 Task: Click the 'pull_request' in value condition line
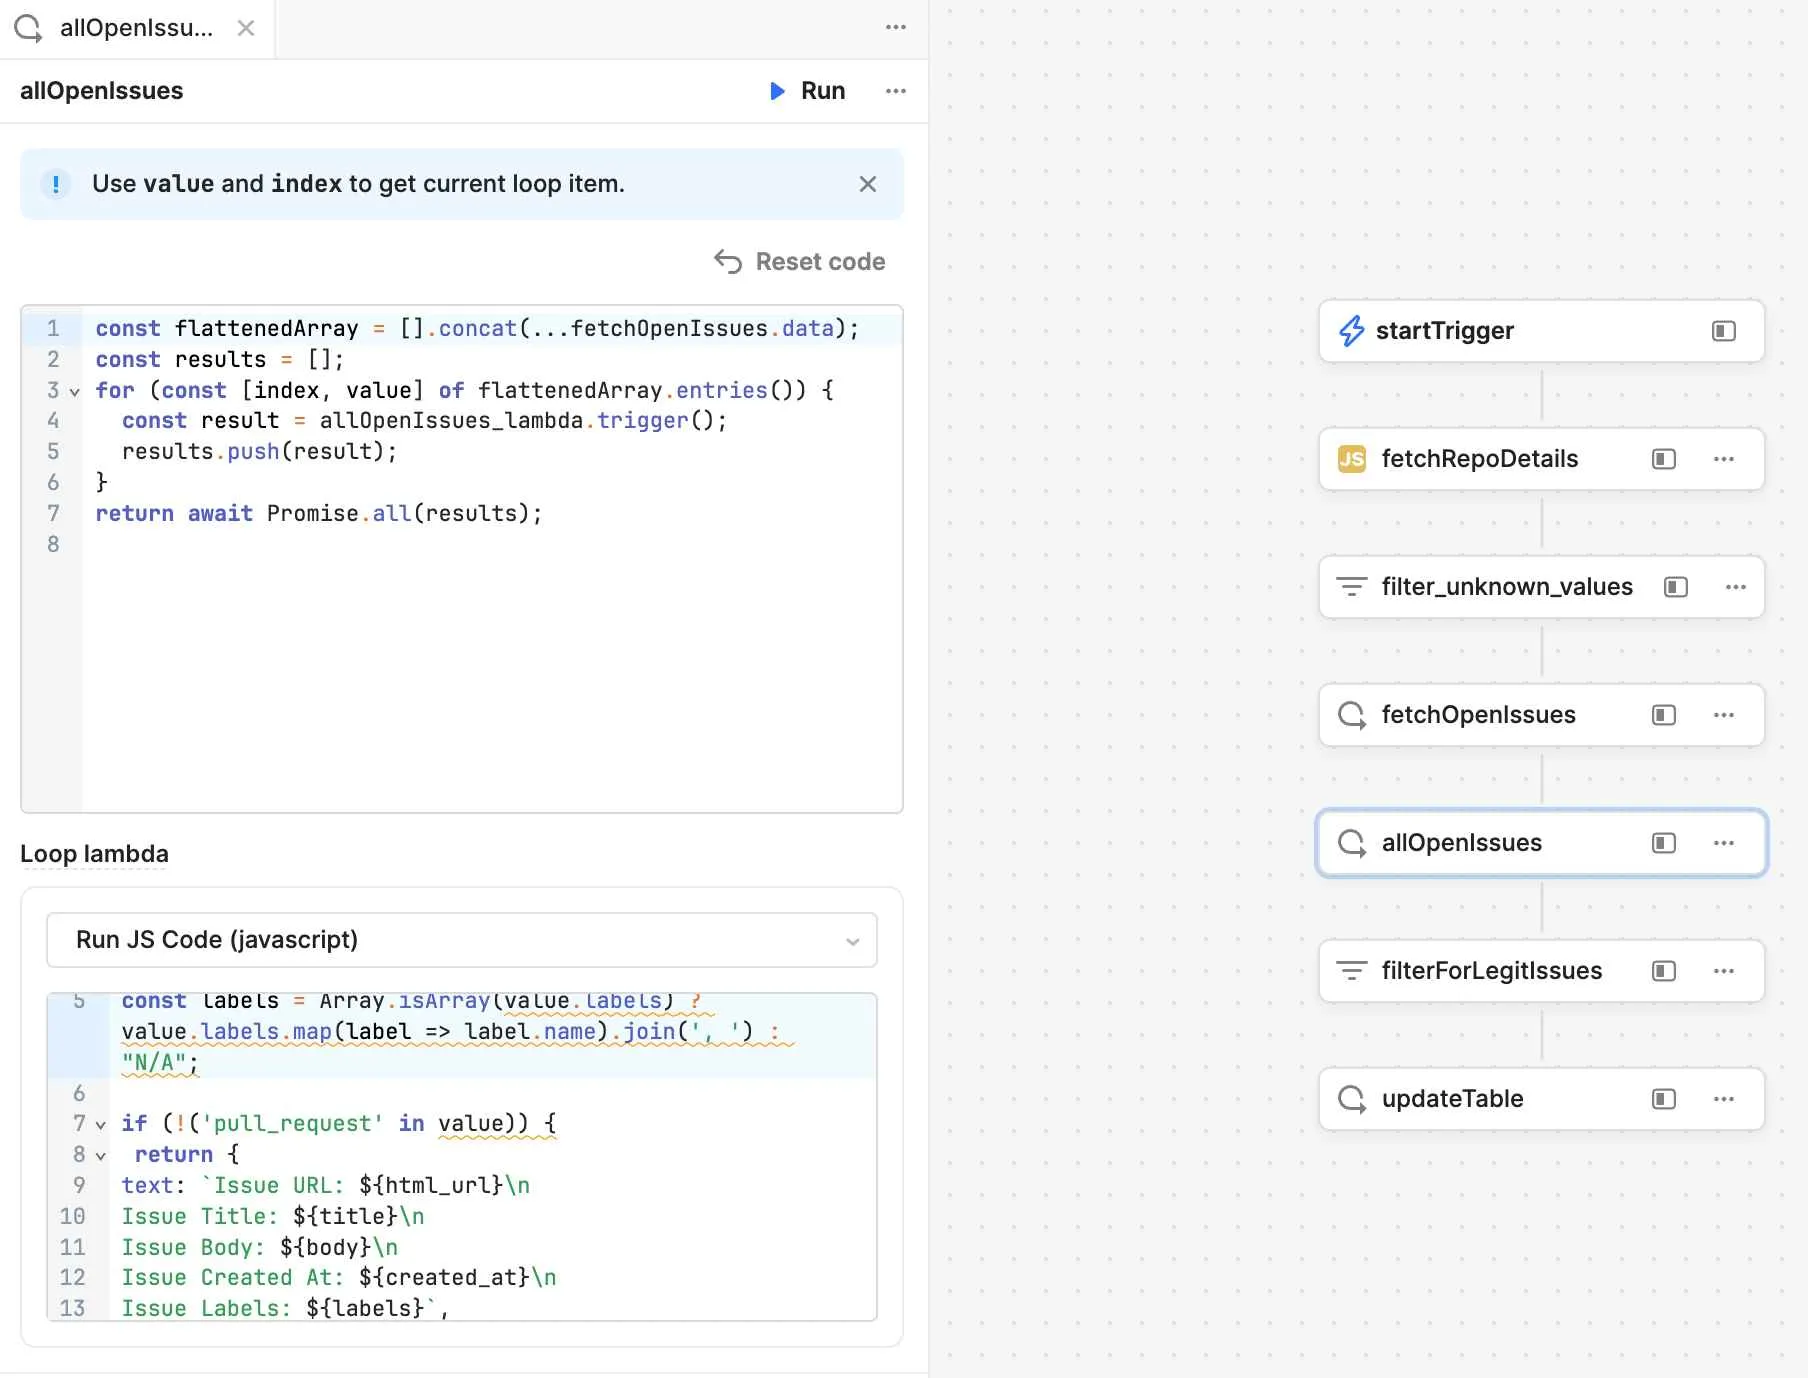click(x=339, y=1124)
